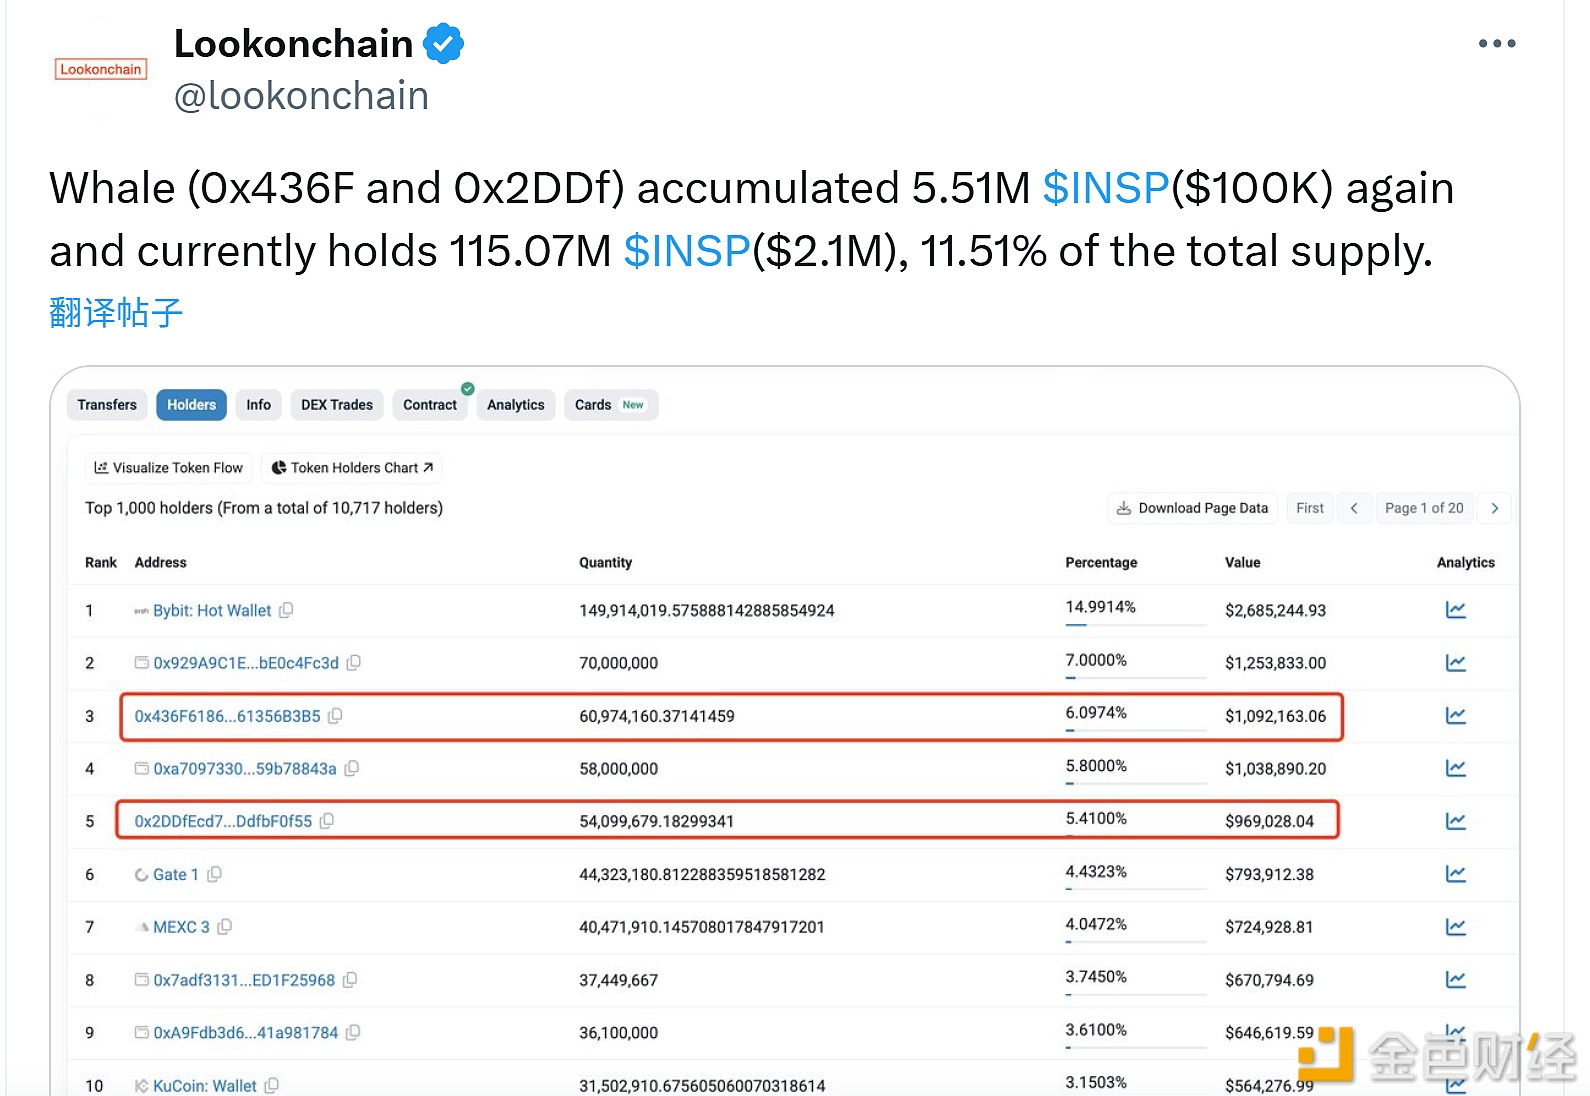Copy address 0x436F6186...61356B3B5
The image size is (1590, 1096).
[x=335, y=716]
